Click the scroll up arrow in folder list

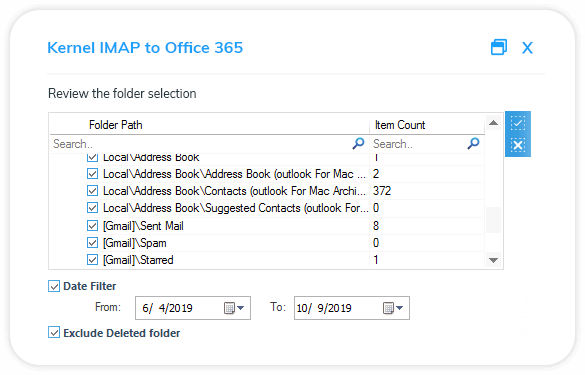[494, 123]
